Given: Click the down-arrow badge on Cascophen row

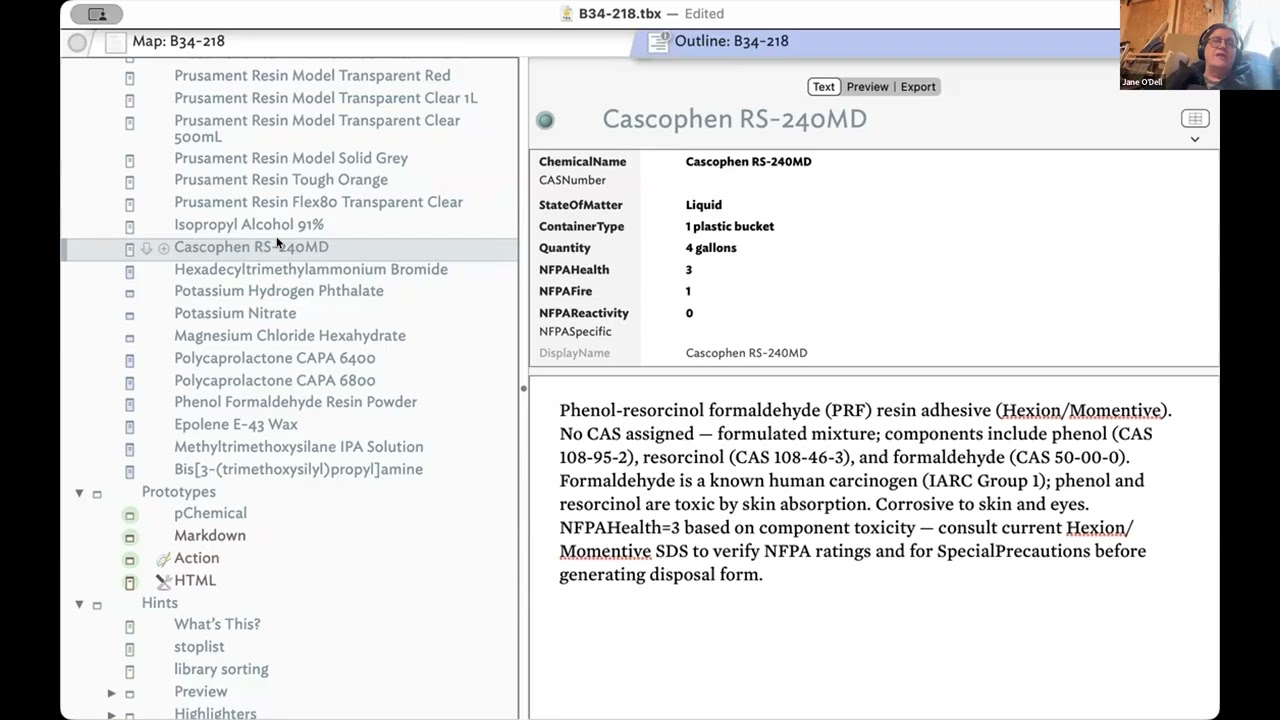Looking at the screenshot, I should [146, 248].
